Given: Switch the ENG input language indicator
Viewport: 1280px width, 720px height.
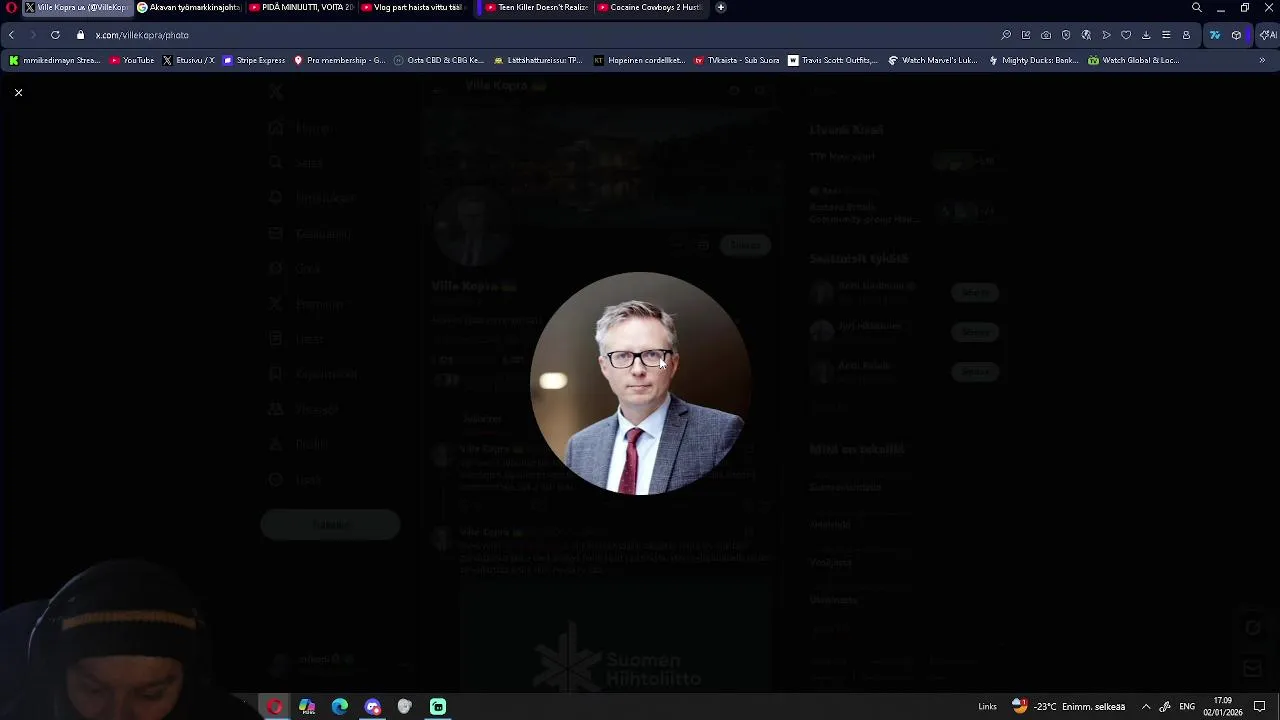Looking at the screenshot, I should point(1187,707).
